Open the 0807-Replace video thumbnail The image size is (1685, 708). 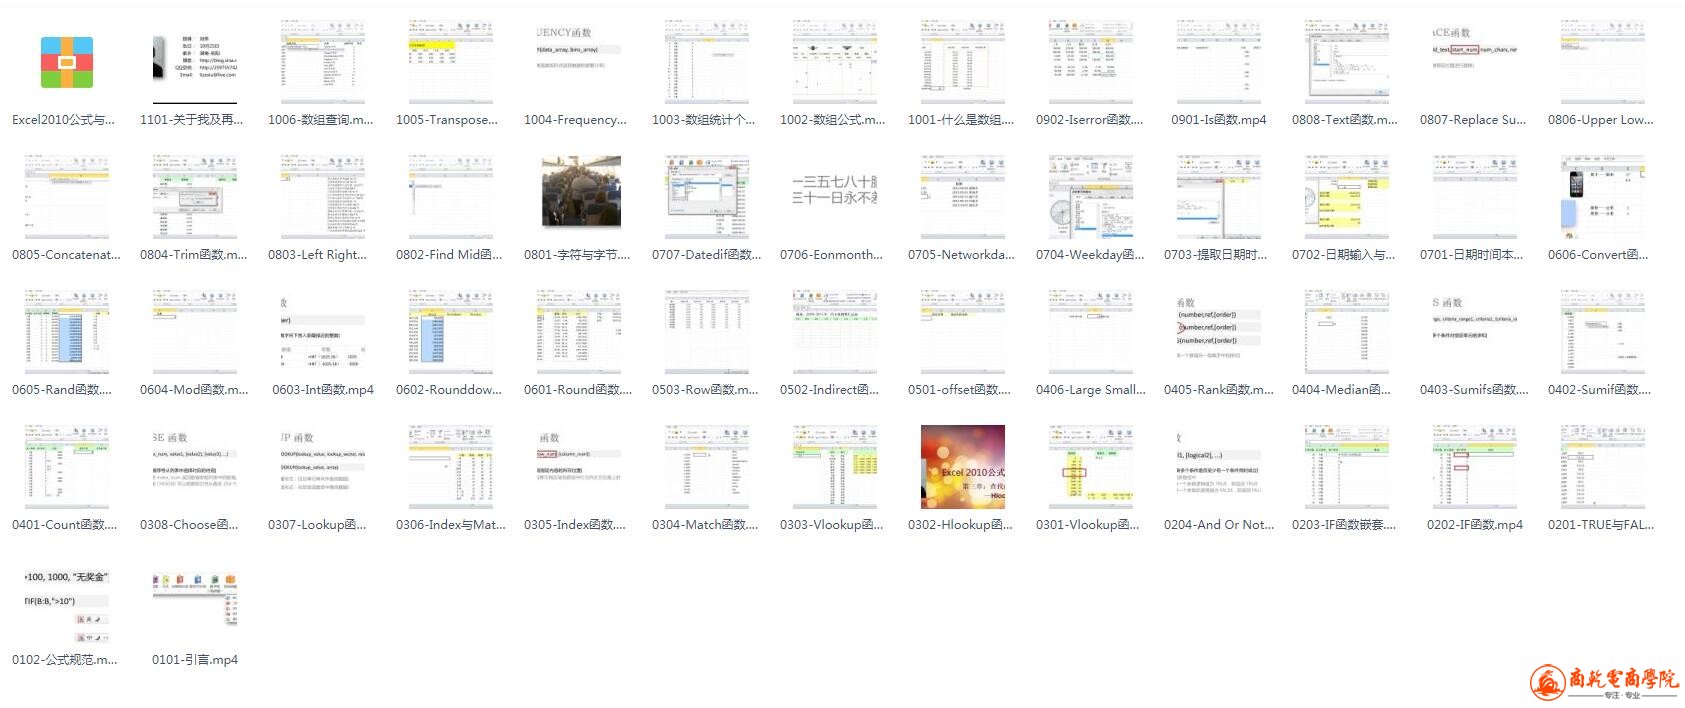click(x=1474, y=62)
